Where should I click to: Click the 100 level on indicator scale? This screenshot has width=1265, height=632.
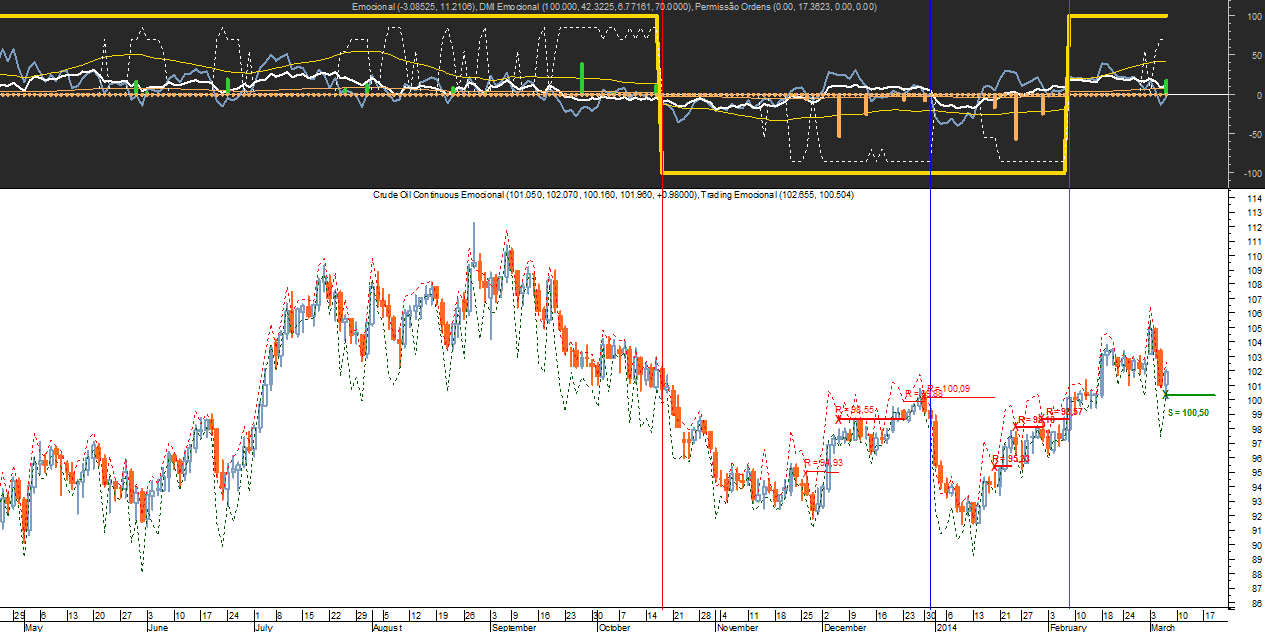point(1253,16)
